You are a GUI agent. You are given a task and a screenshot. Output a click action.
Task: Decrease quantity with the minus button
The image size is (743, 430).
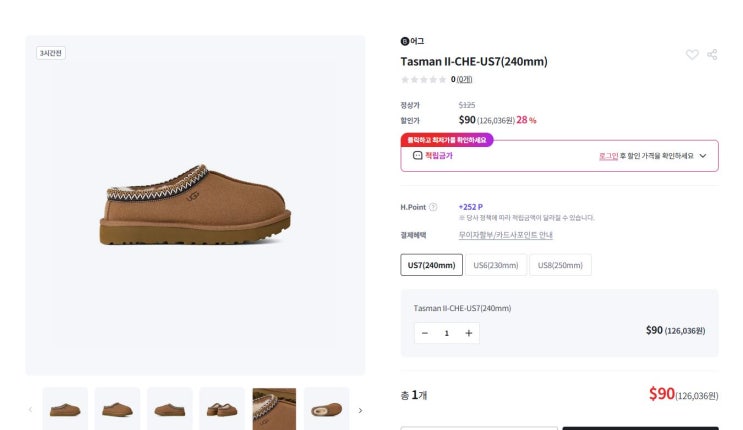click(425, 333)
